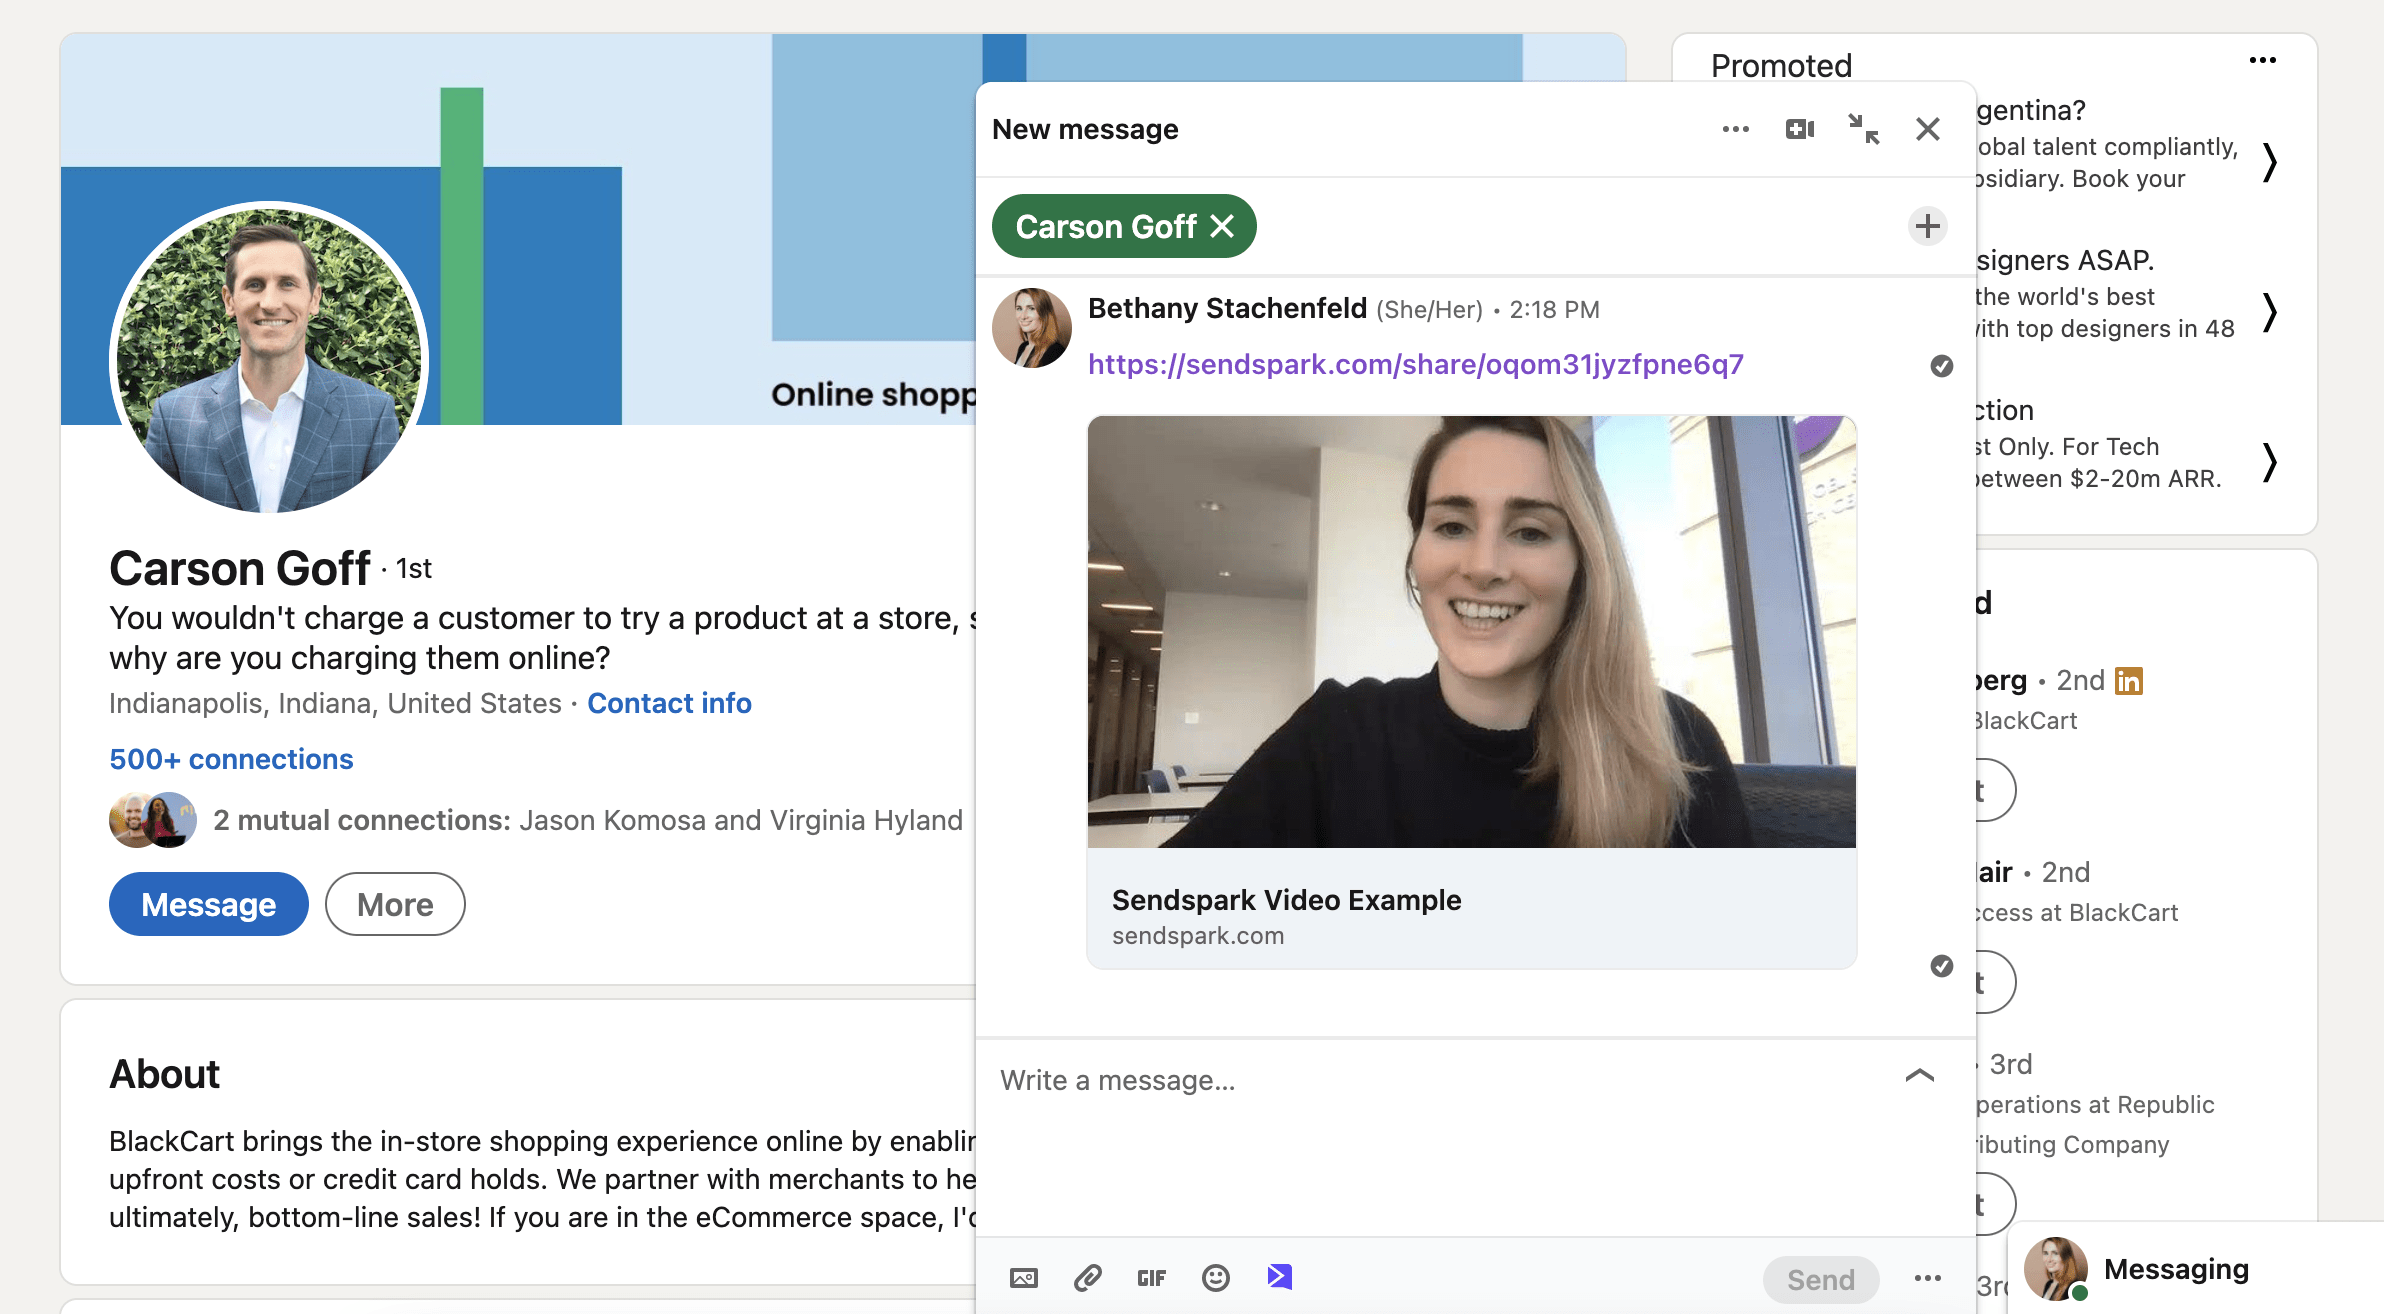Click the expand/shrink message window icon
The image size is (2384, 1314).
(1863, 128)
